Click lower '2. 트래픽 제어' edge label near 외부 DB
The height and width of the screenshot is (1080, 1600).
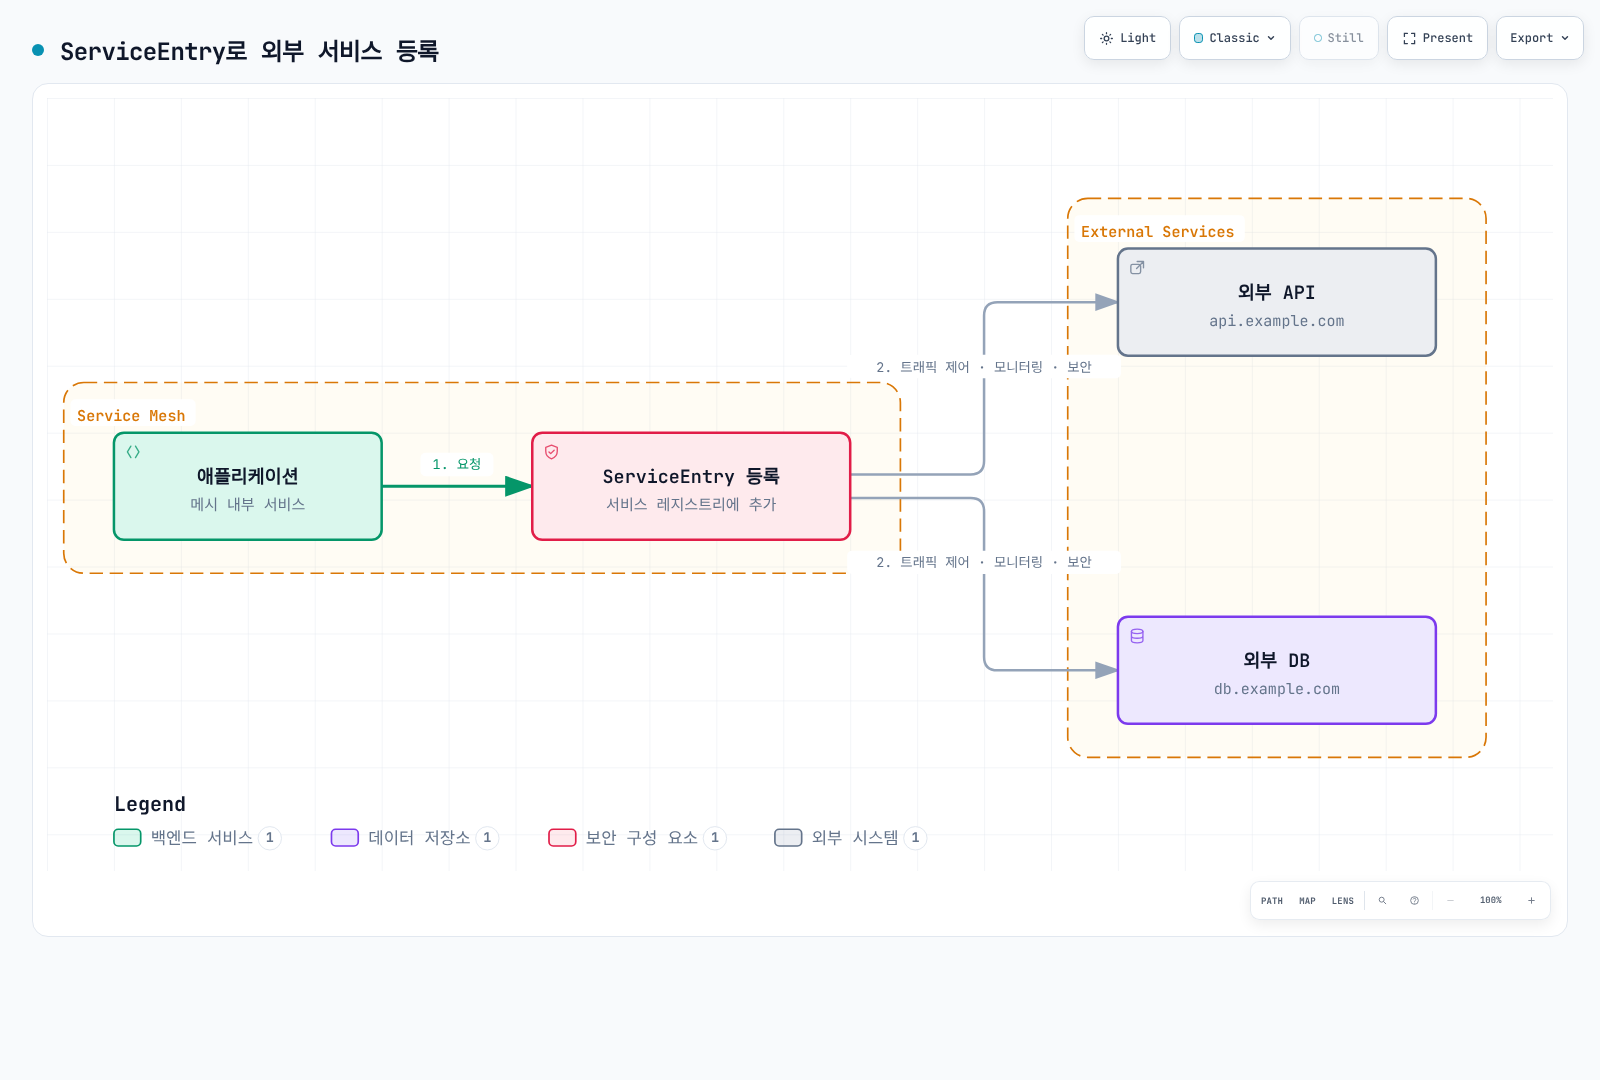click(984, 562)
